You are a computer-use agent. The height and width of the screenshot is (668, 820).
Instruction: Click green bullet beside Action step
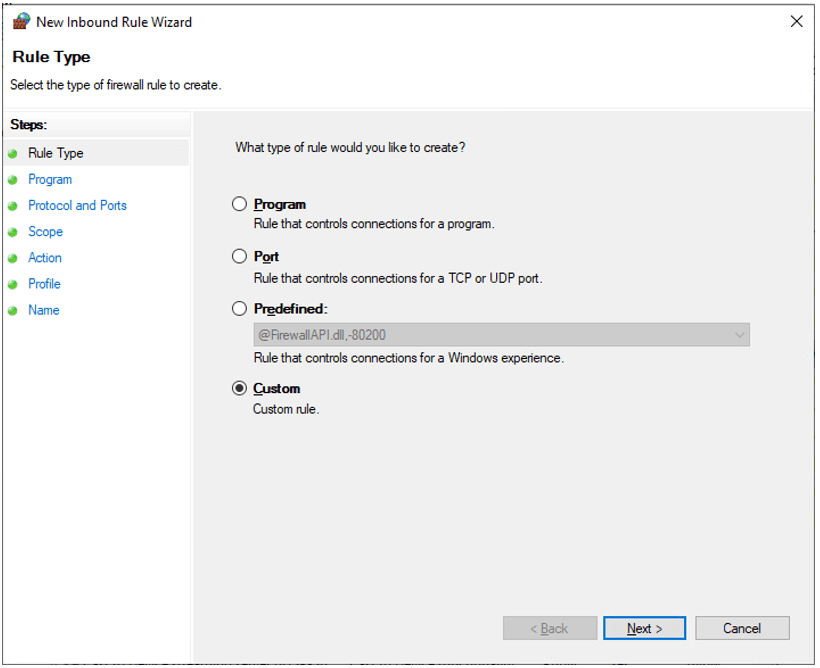13,258
